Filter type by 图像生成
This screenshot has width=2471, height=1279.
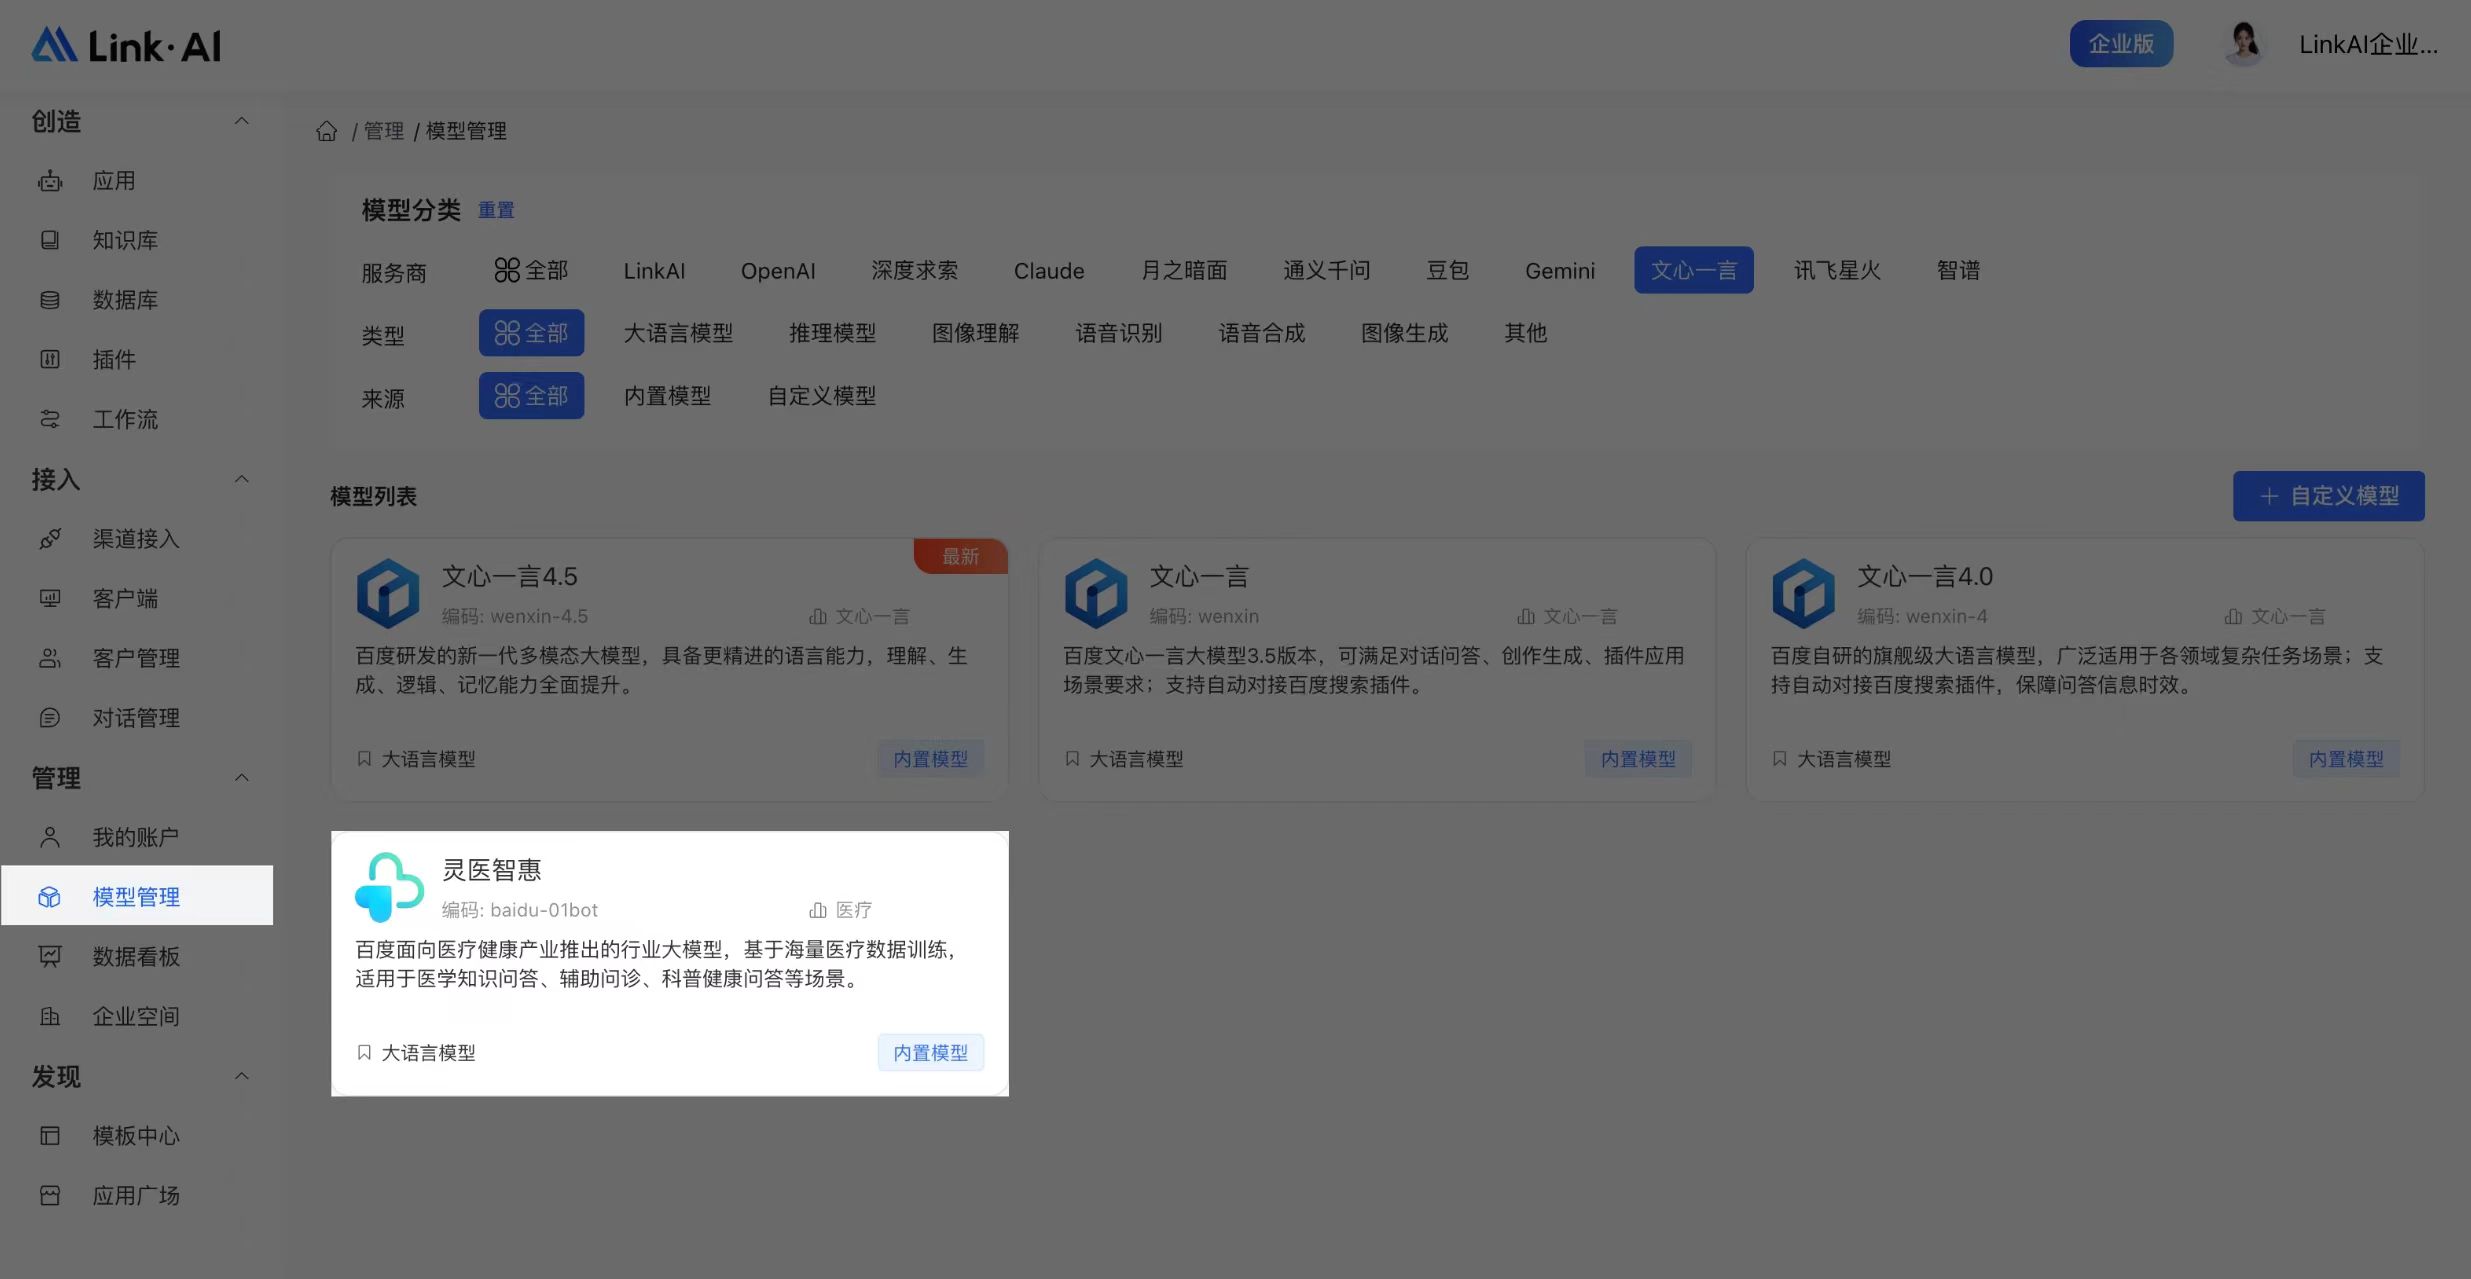1404,333
